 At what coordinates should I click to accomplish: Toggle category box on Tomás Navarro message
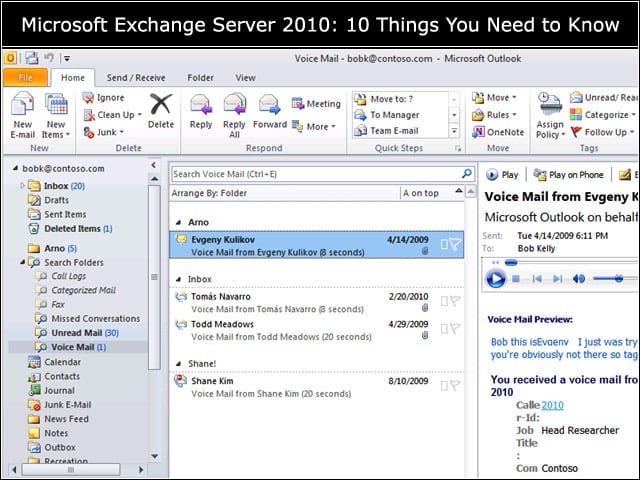pyautogui.click(x=444, y=301)
